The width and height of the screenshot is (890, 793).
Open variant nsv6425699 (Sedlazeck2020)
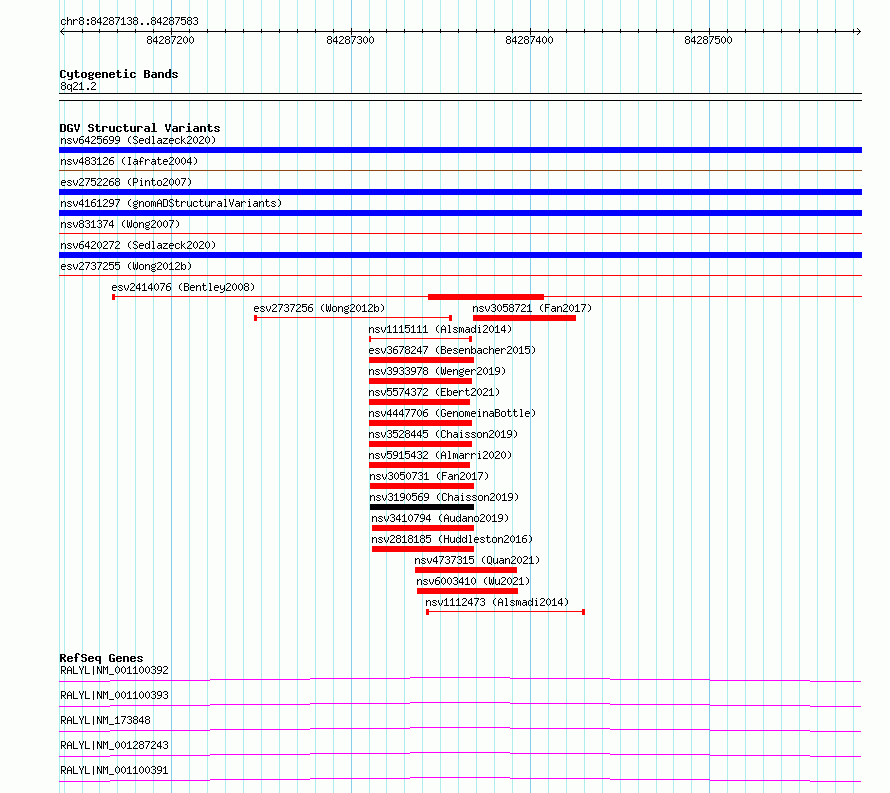[138, 140]
